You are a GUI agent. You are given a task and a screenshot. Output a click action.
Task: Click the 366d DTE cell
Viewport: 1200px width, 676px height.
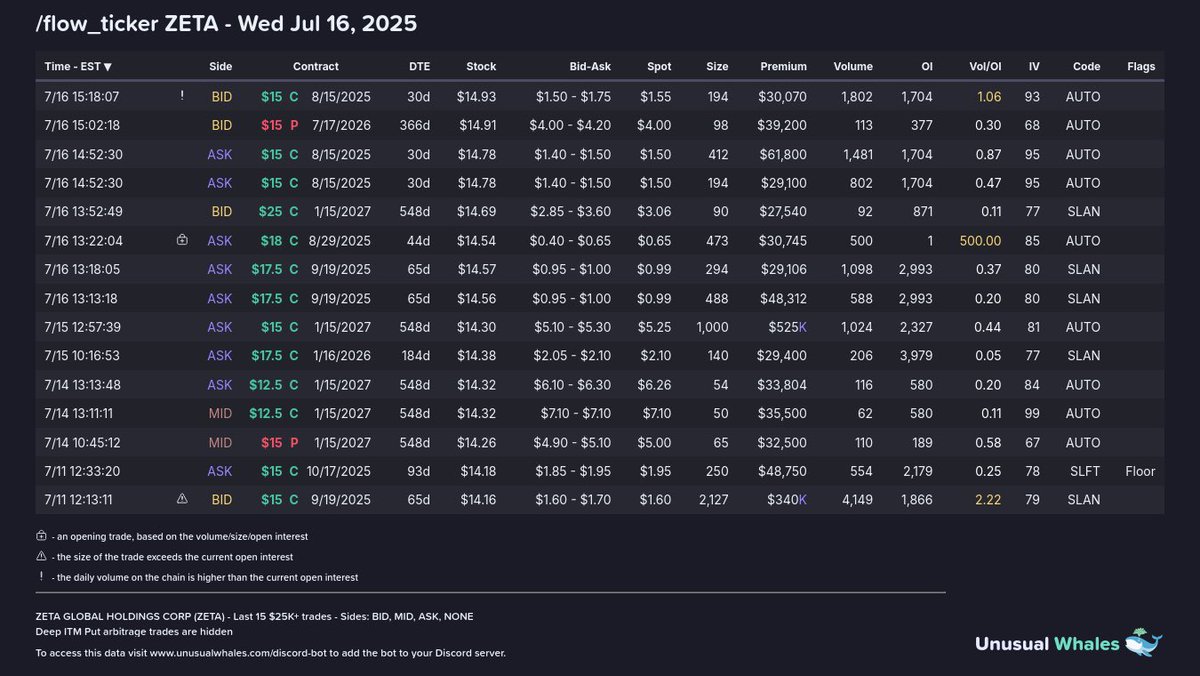[x=417, y=126]
